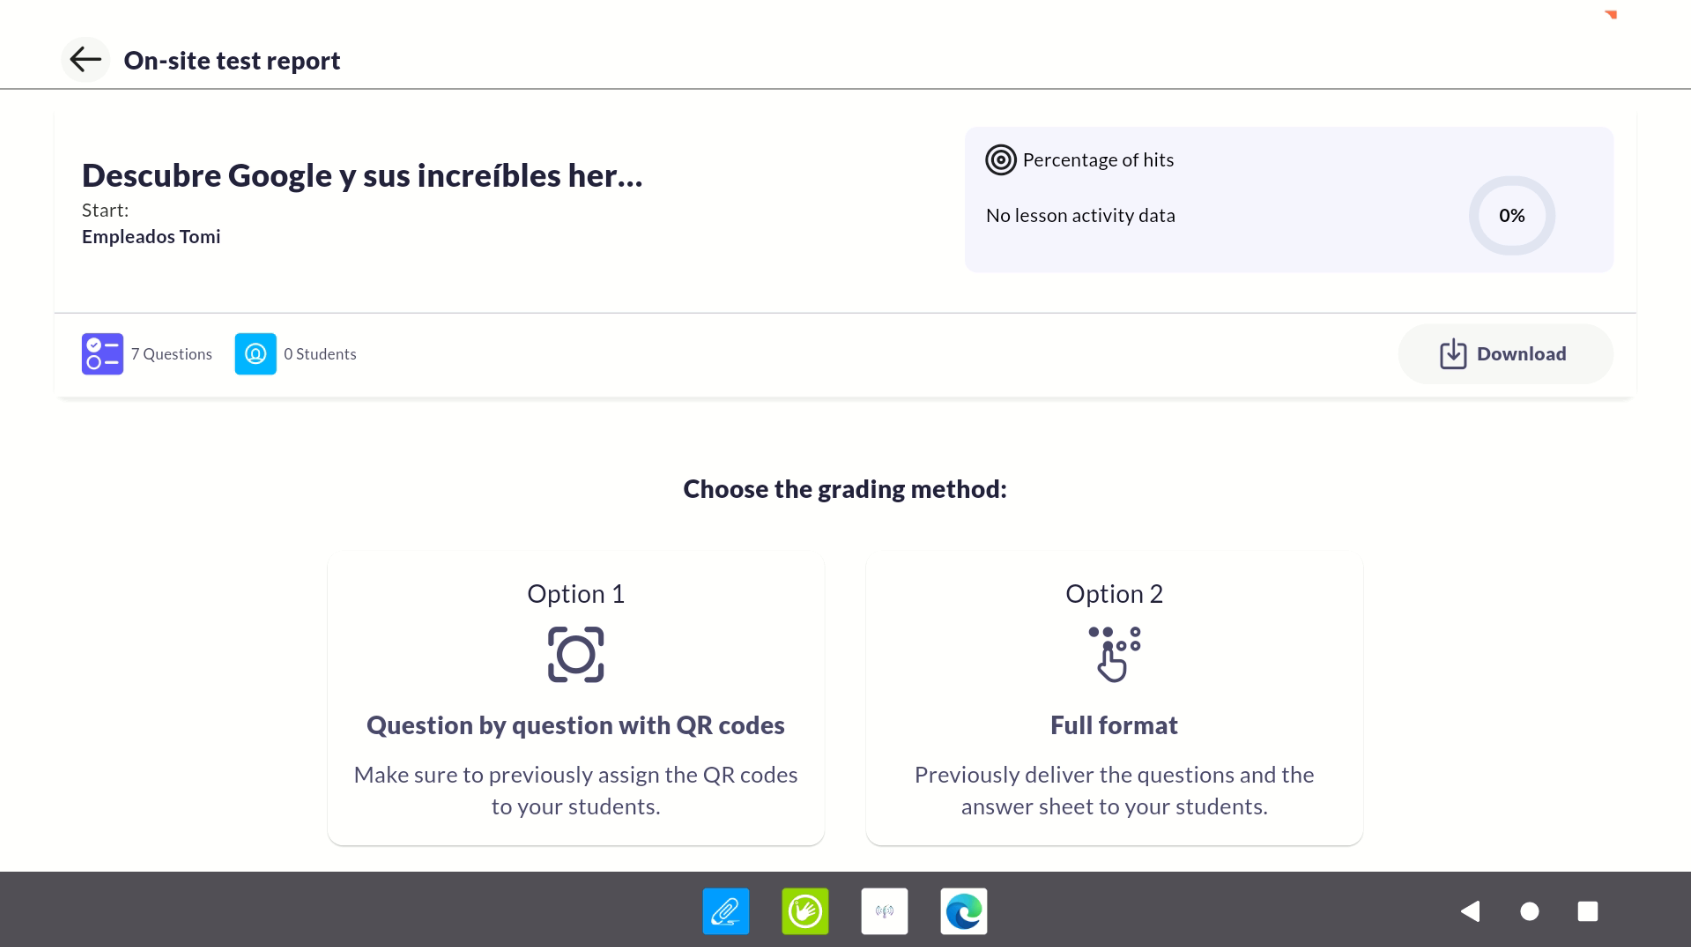
Task: Open the blue note-writing app in taskbar
Action: [x=725, y=911]
